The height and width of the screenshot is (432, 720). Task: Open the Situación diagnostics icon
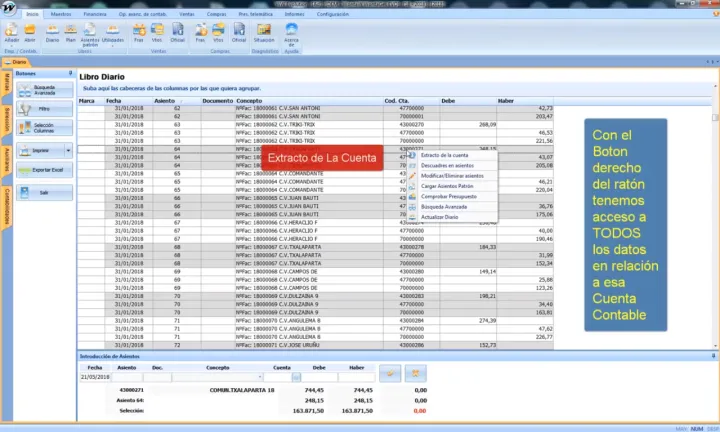[x=264, y=33]
